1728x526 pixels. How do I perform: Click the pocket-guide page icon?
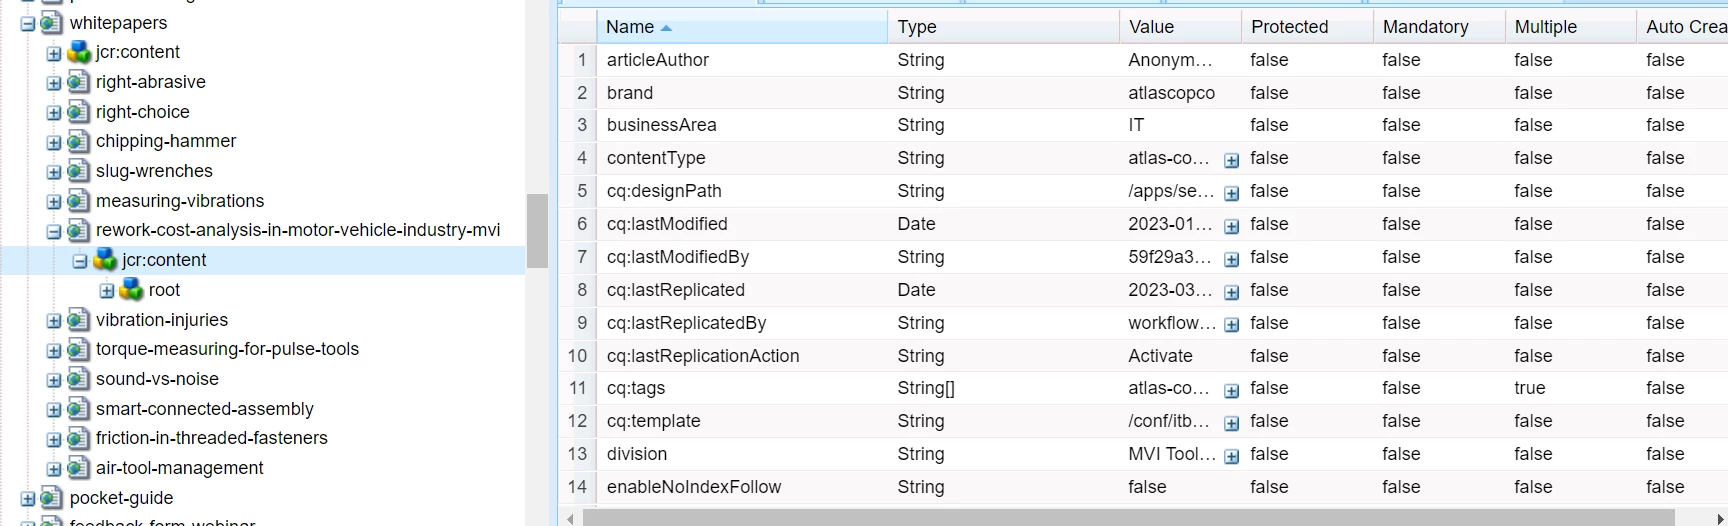(51, 498)
